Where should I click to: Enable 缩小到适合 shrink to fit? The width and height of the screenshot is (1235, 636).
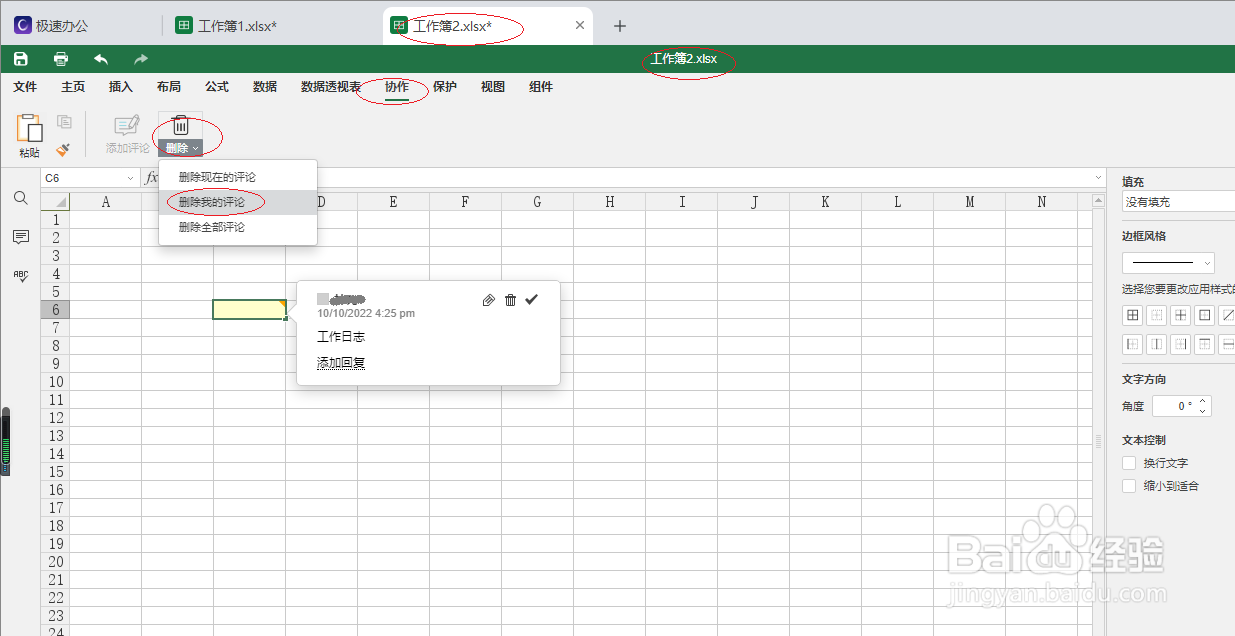[x=1129, y=486]
